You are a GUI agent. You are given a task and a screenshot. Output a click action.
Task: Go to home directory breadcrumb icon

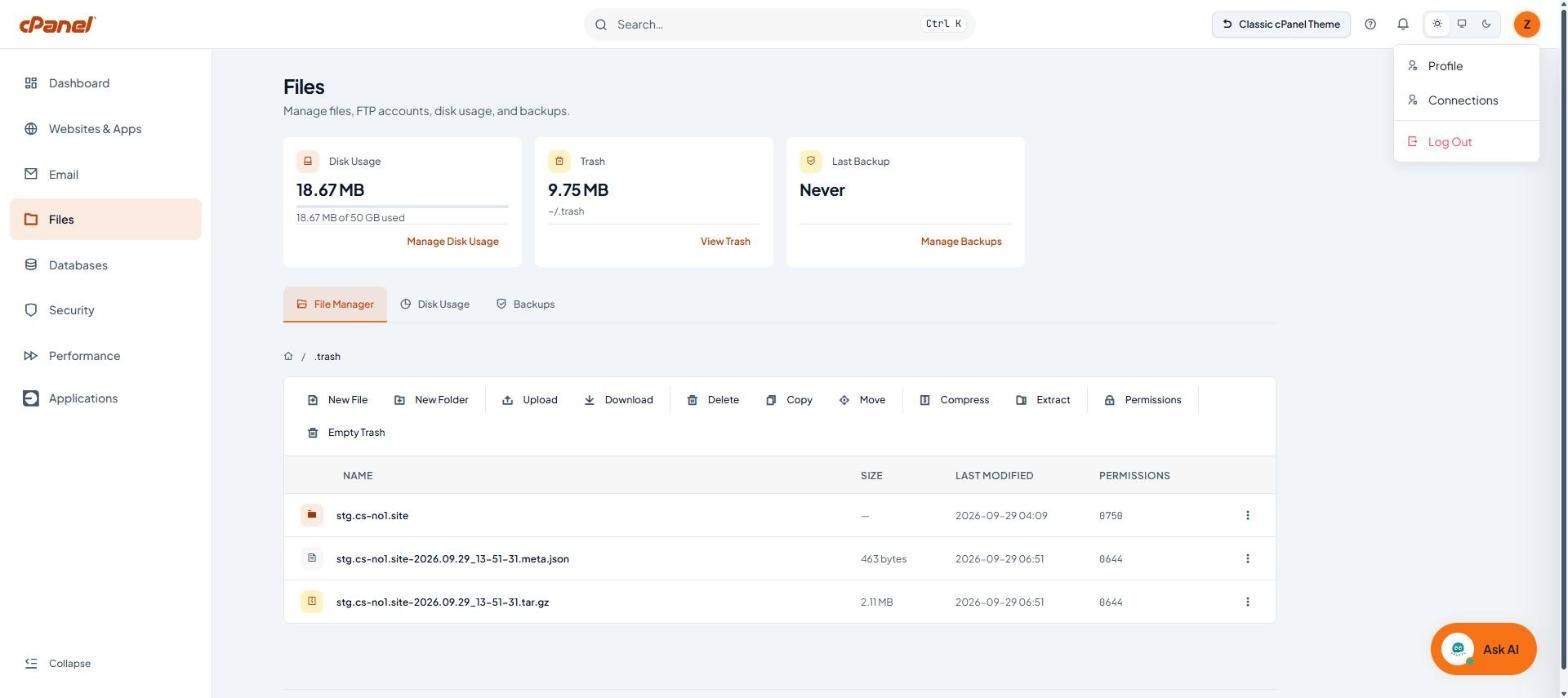tap(288, 356)
